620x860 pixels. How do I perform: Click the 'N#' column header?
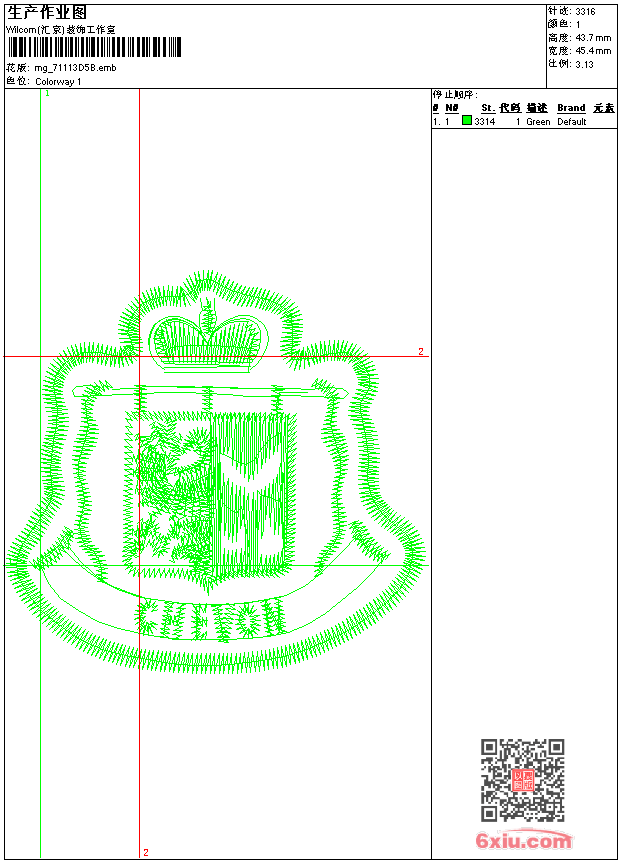[x=452, y=108]
